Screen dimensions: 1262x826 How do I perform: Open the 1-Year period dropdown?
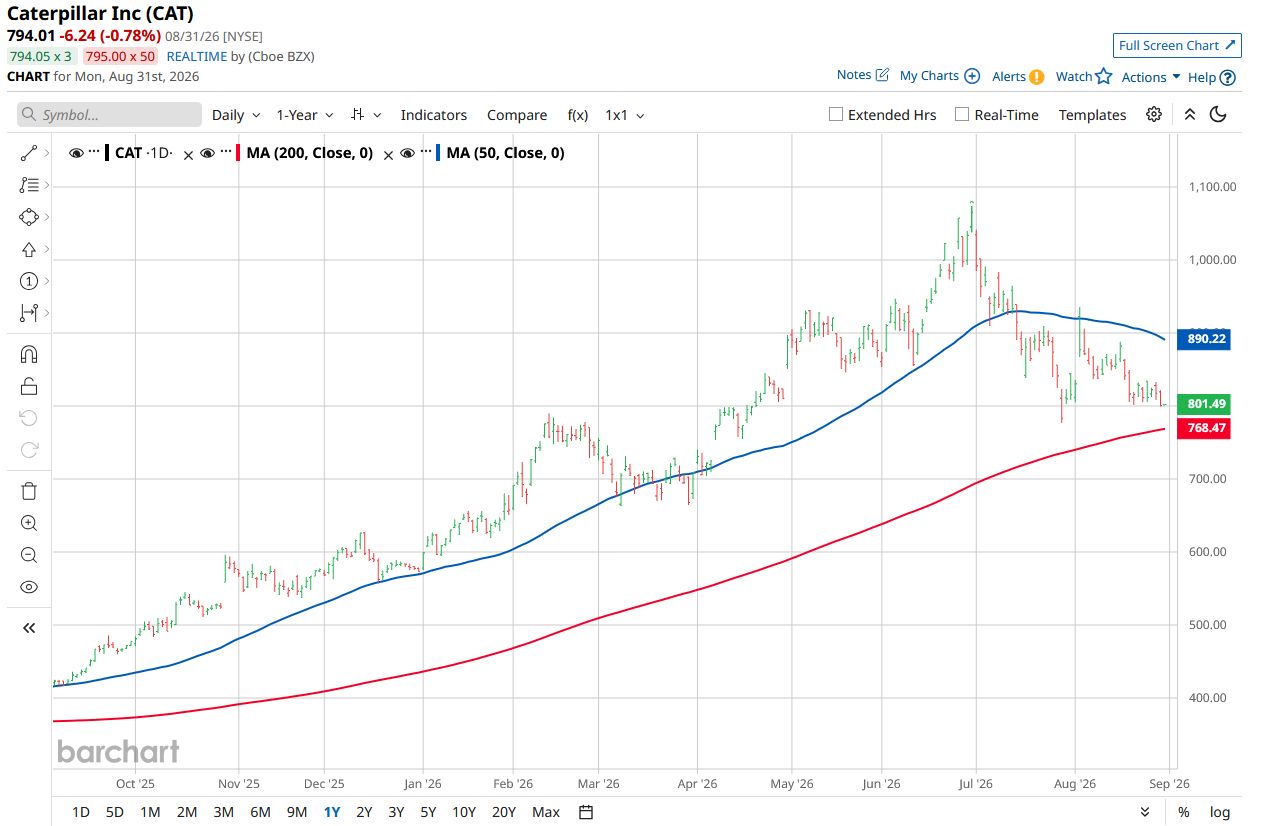pos(305,115)
